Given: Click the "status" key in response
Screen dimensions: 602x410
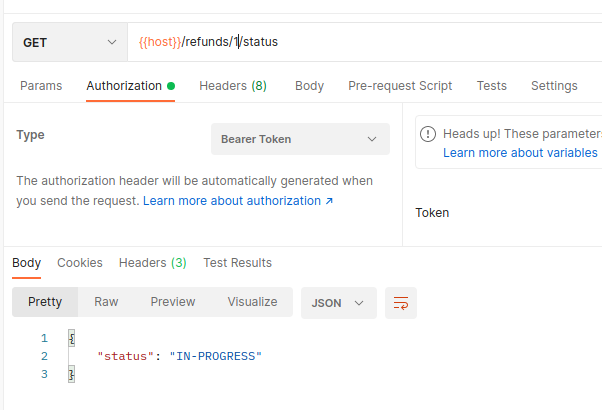Looking at the screenshot, I should (126, 356).
